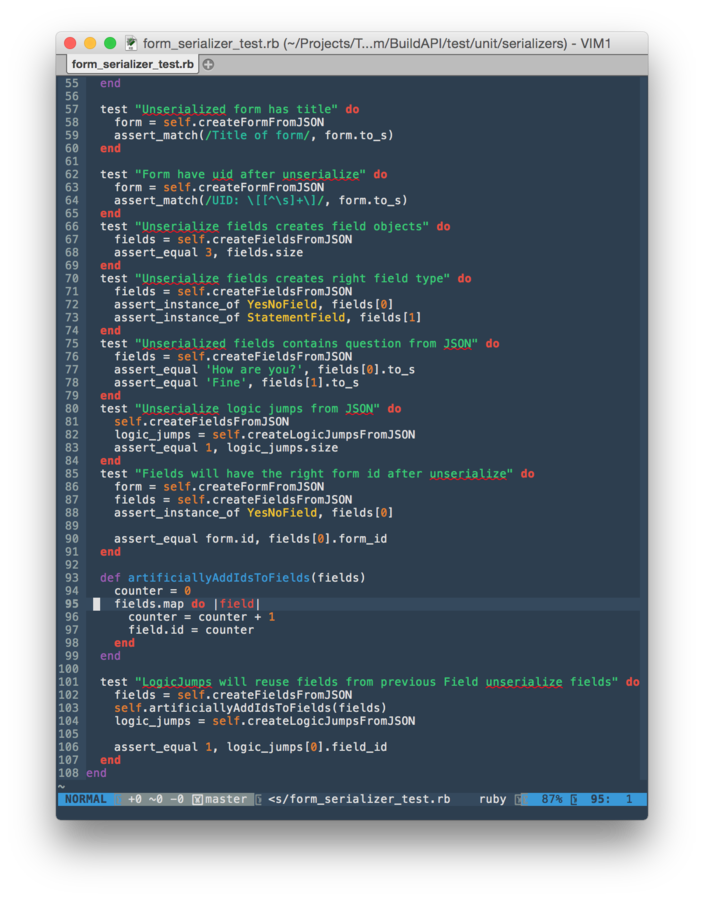Image resolution: width=704 pixels, height=900 pixels.
Task: Place cursor on "Unserialized form has title" string
Action: [x=236, y=109]
